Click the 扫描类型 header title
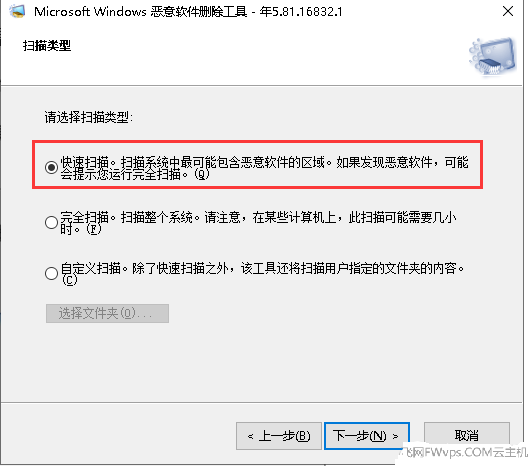The height and width of the screenshot is (466, 532). tap(47, 45)
